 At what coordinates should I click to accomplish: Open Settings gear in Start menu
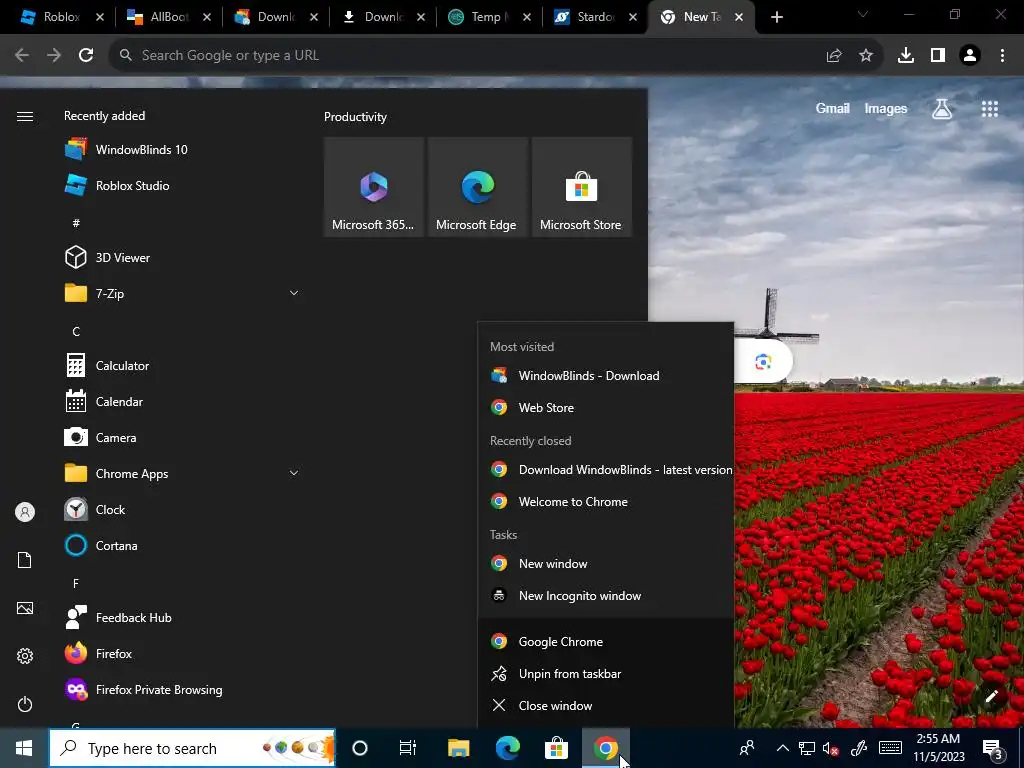coord(25,656)
